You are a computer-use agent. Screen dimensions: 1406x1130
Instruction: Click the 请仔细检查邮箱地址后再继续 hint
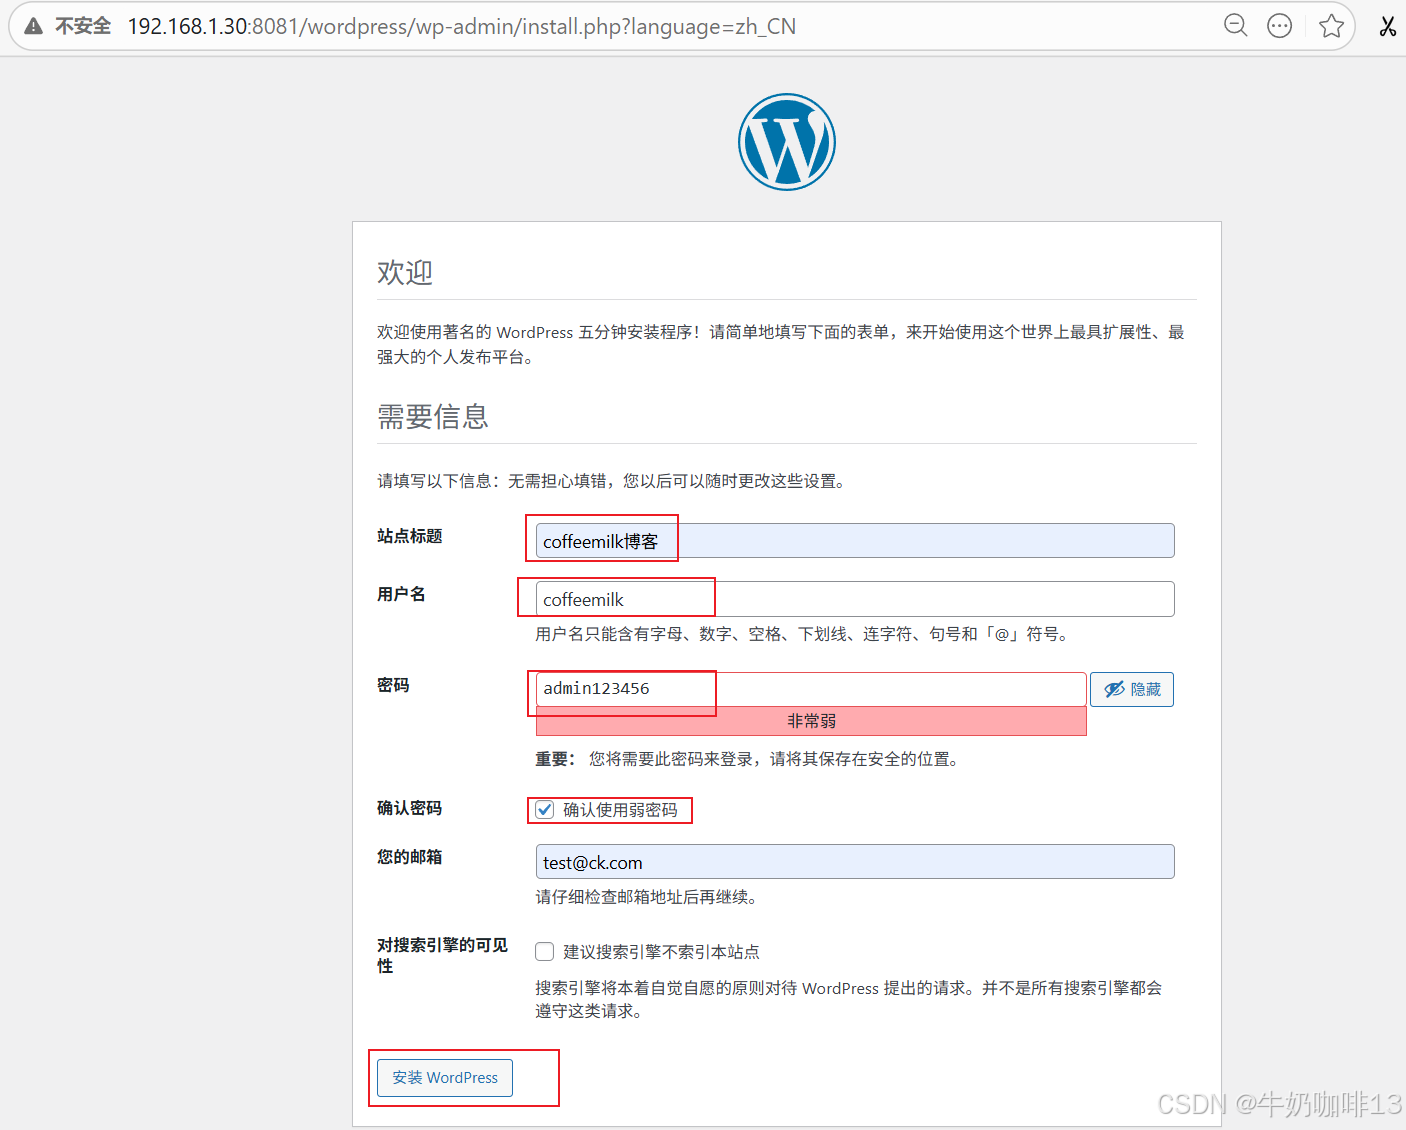coord(649,897)
